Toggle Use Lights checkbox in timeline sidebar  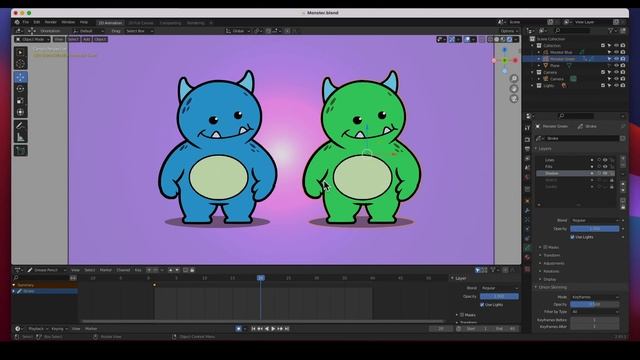(482, 304)
